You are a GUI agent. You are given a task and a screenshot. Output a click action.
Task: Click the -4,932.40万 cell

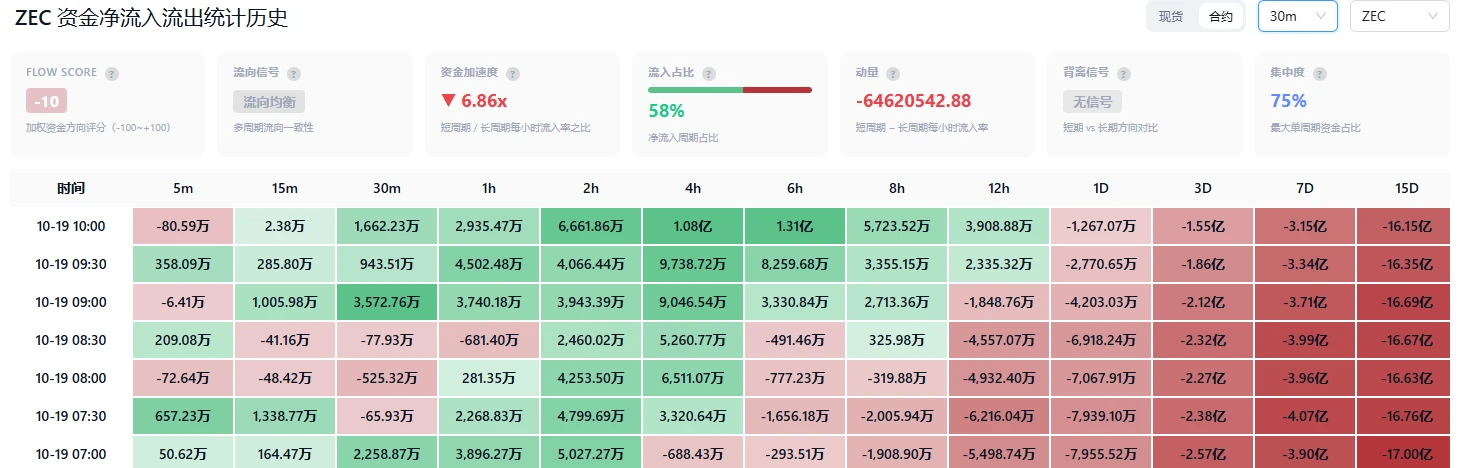[x=999, y=379]
